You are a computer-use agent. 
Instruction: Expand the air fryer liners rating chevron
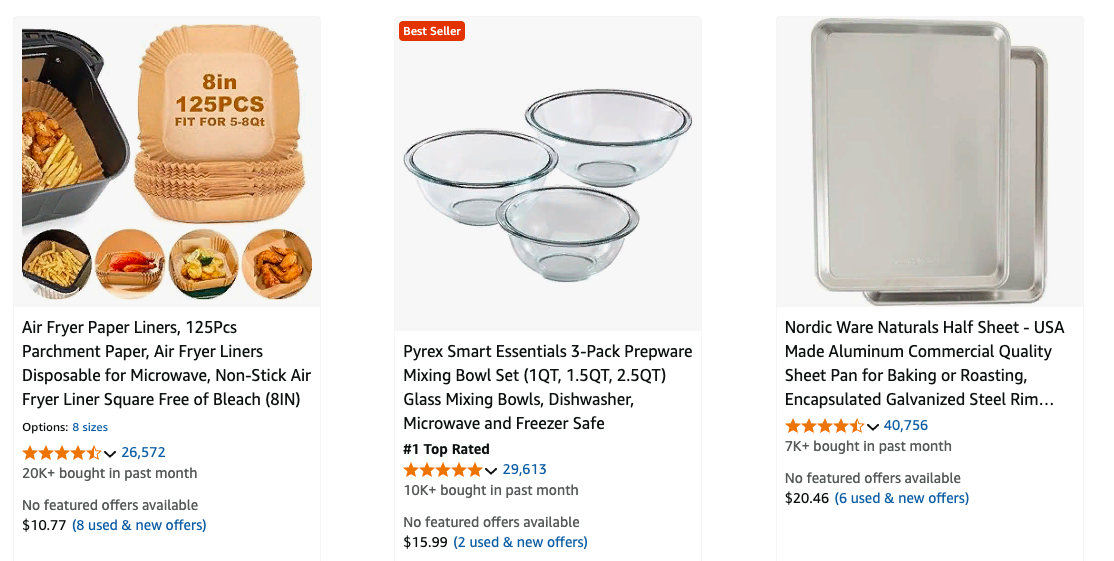pos(110,454)
